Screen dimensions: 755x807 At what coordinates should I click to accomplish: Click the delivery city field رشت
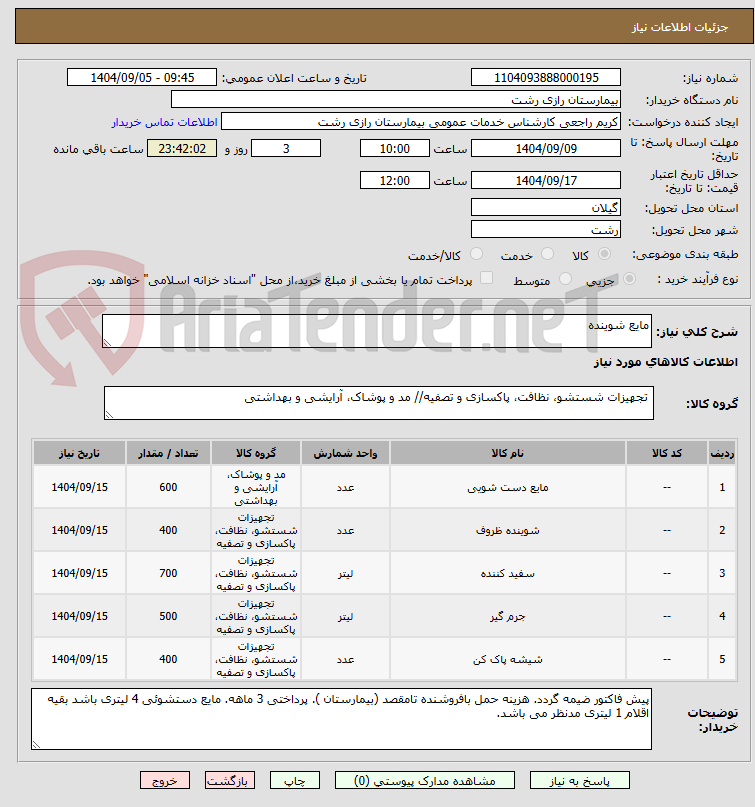point(546,230)
